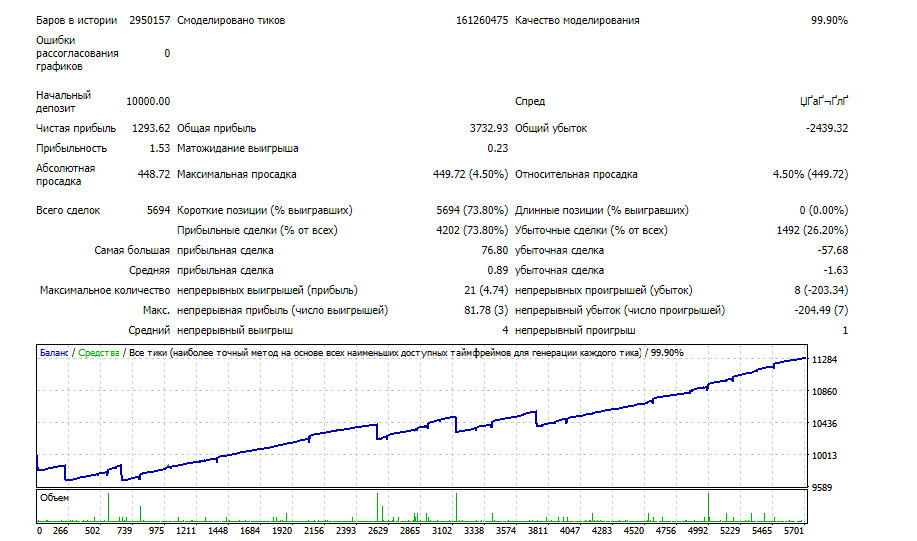This screenshot has height=541, width=917.
Task: Select the gross profit value 3732.93
Action: 489,128
